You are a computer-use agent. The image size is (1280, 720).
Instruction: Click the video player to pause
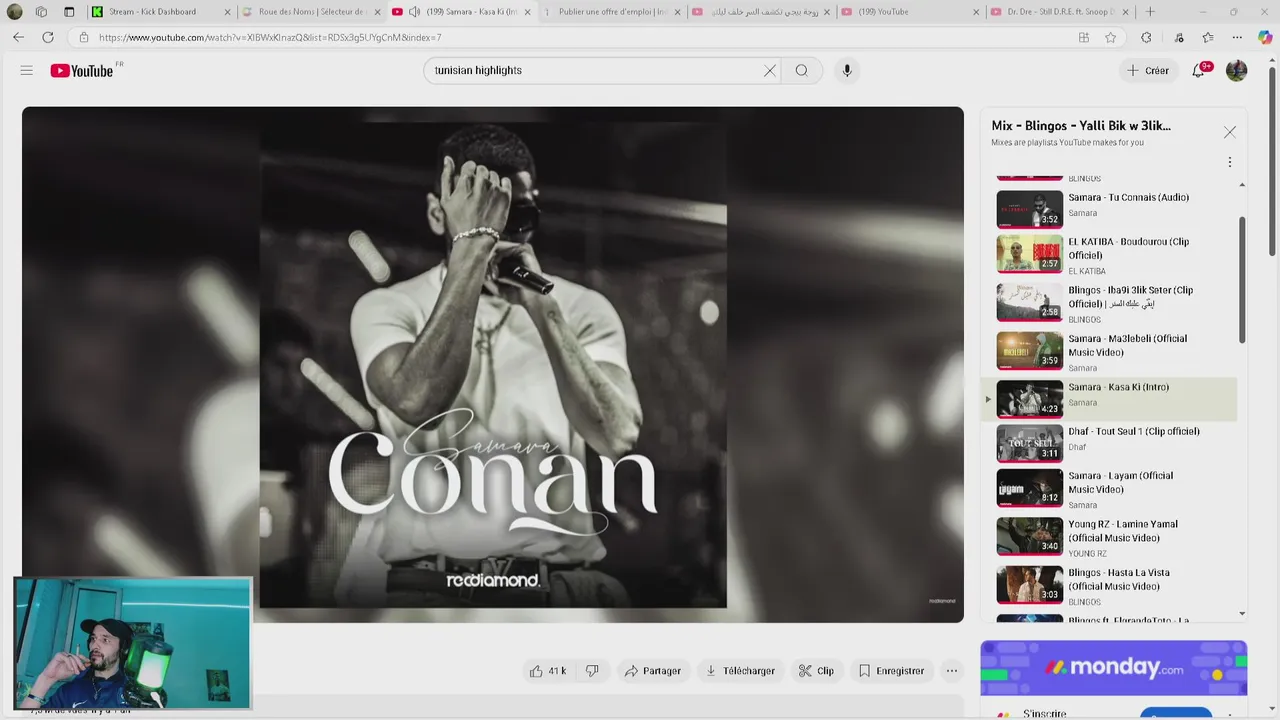pyautogui.click(x=493, y=364)
